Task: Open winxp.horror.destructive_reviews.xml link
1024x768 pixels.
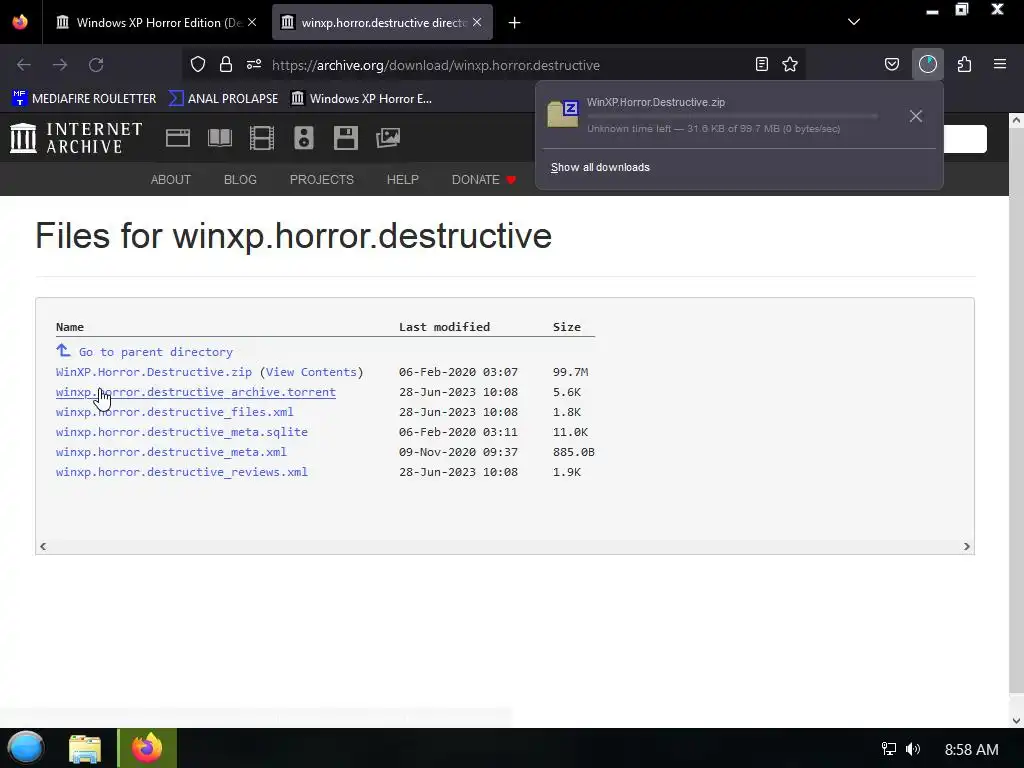Action: click(x=182, y=472)
